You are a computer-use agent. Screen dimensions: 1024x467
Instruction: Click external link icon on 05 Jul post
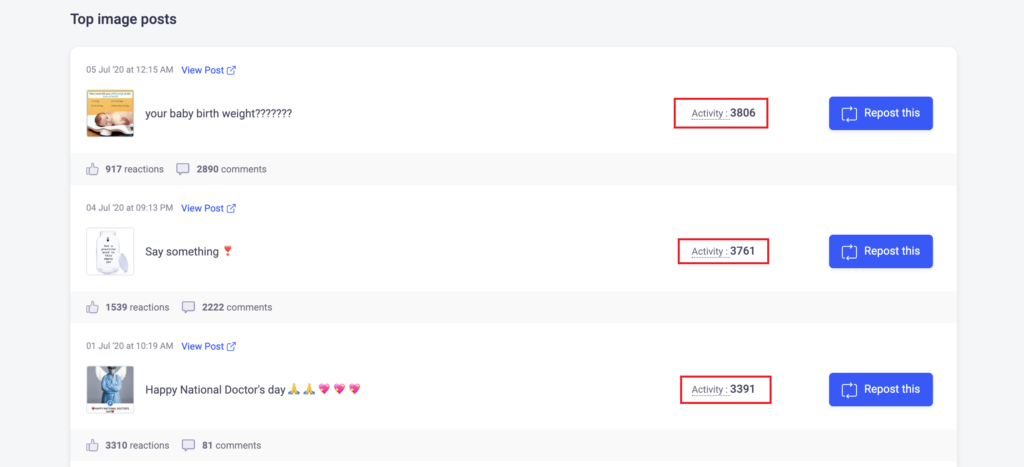click(231, 70)
